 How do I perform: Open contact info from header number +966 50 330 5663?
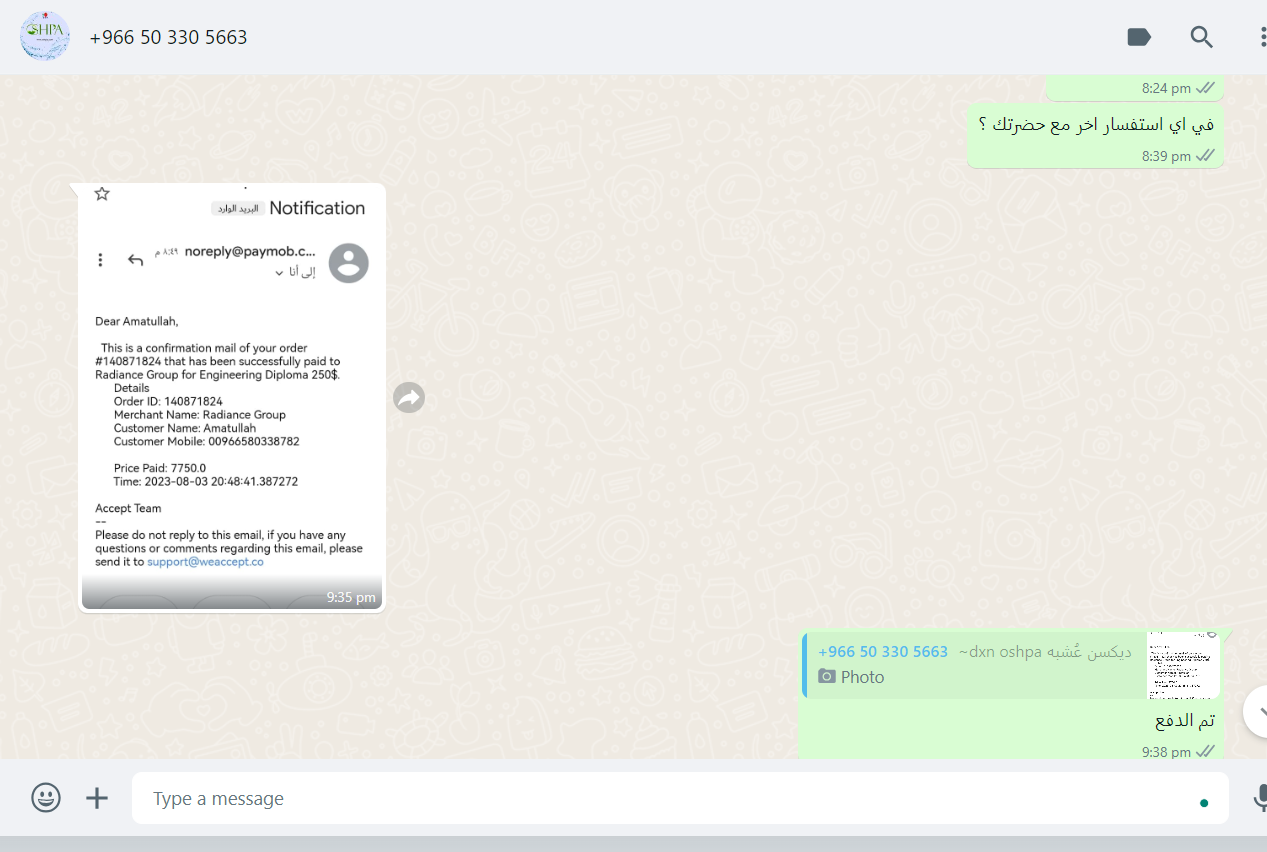point(168,37)
